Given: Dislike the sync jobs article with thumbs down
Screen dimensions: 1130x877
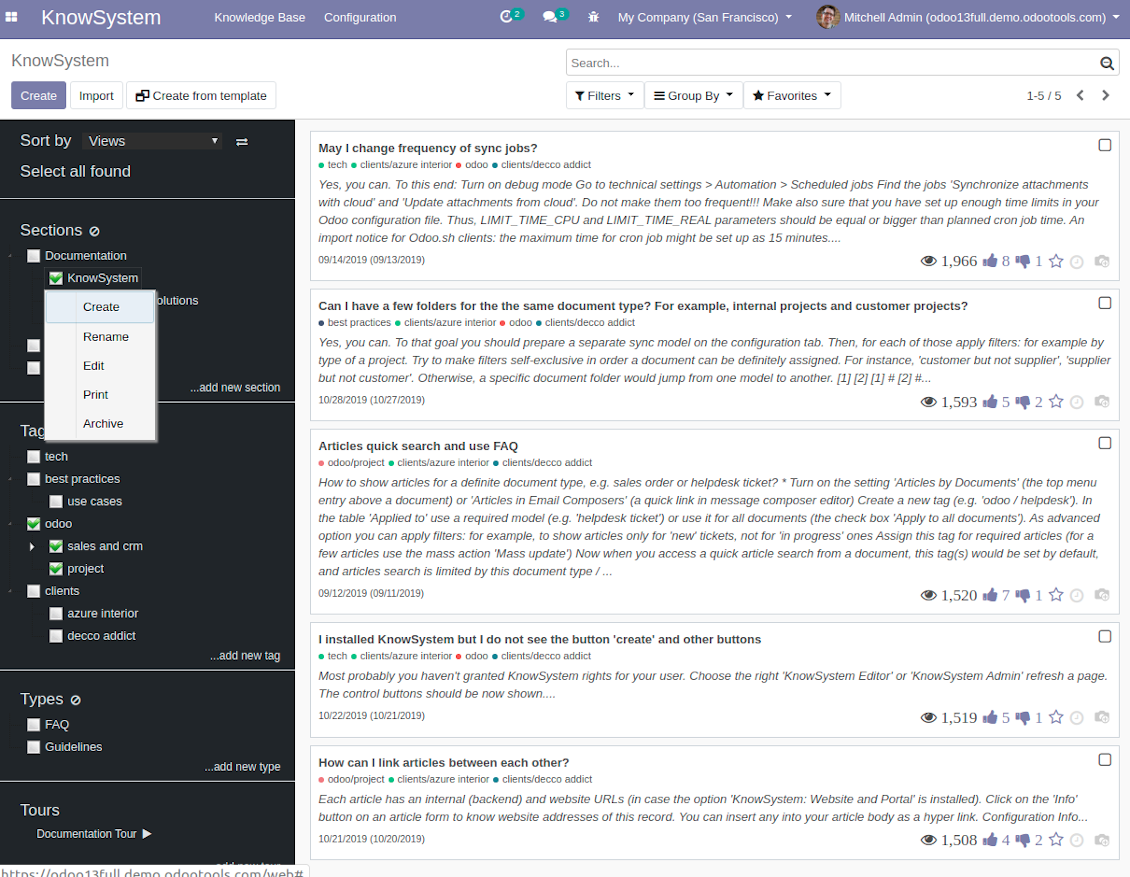Looking at the screenshot, I should click(x=1023, y=261).
